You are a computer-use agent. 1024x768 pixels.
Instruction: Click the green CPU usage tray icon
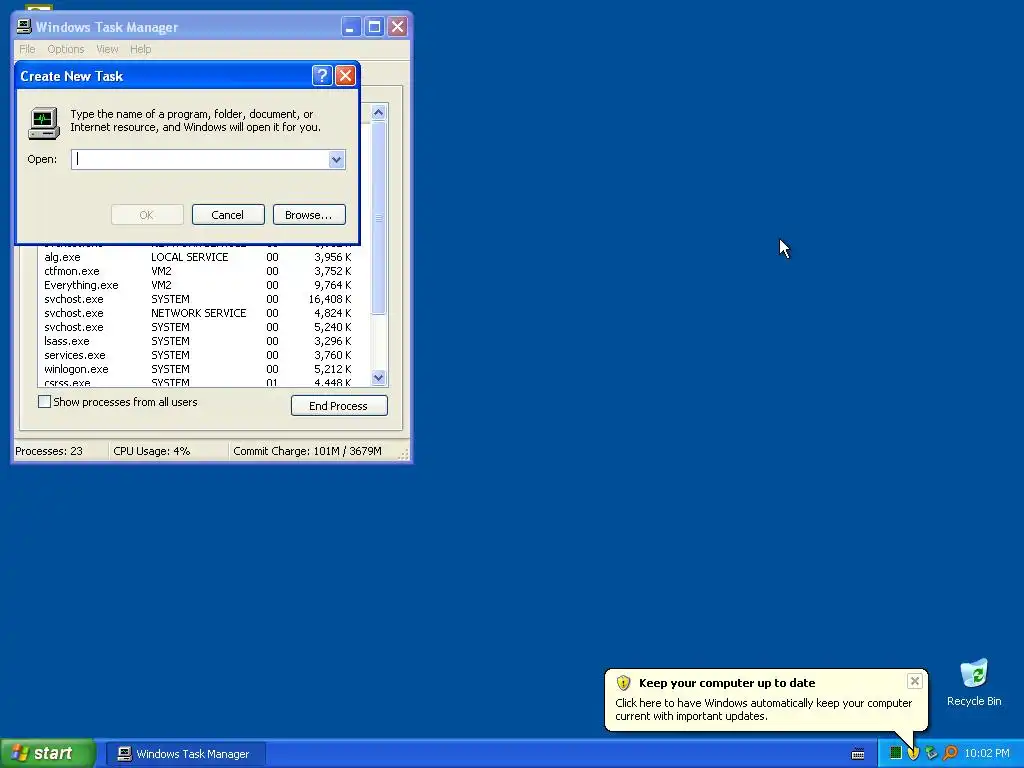click(x=896, y=753)
